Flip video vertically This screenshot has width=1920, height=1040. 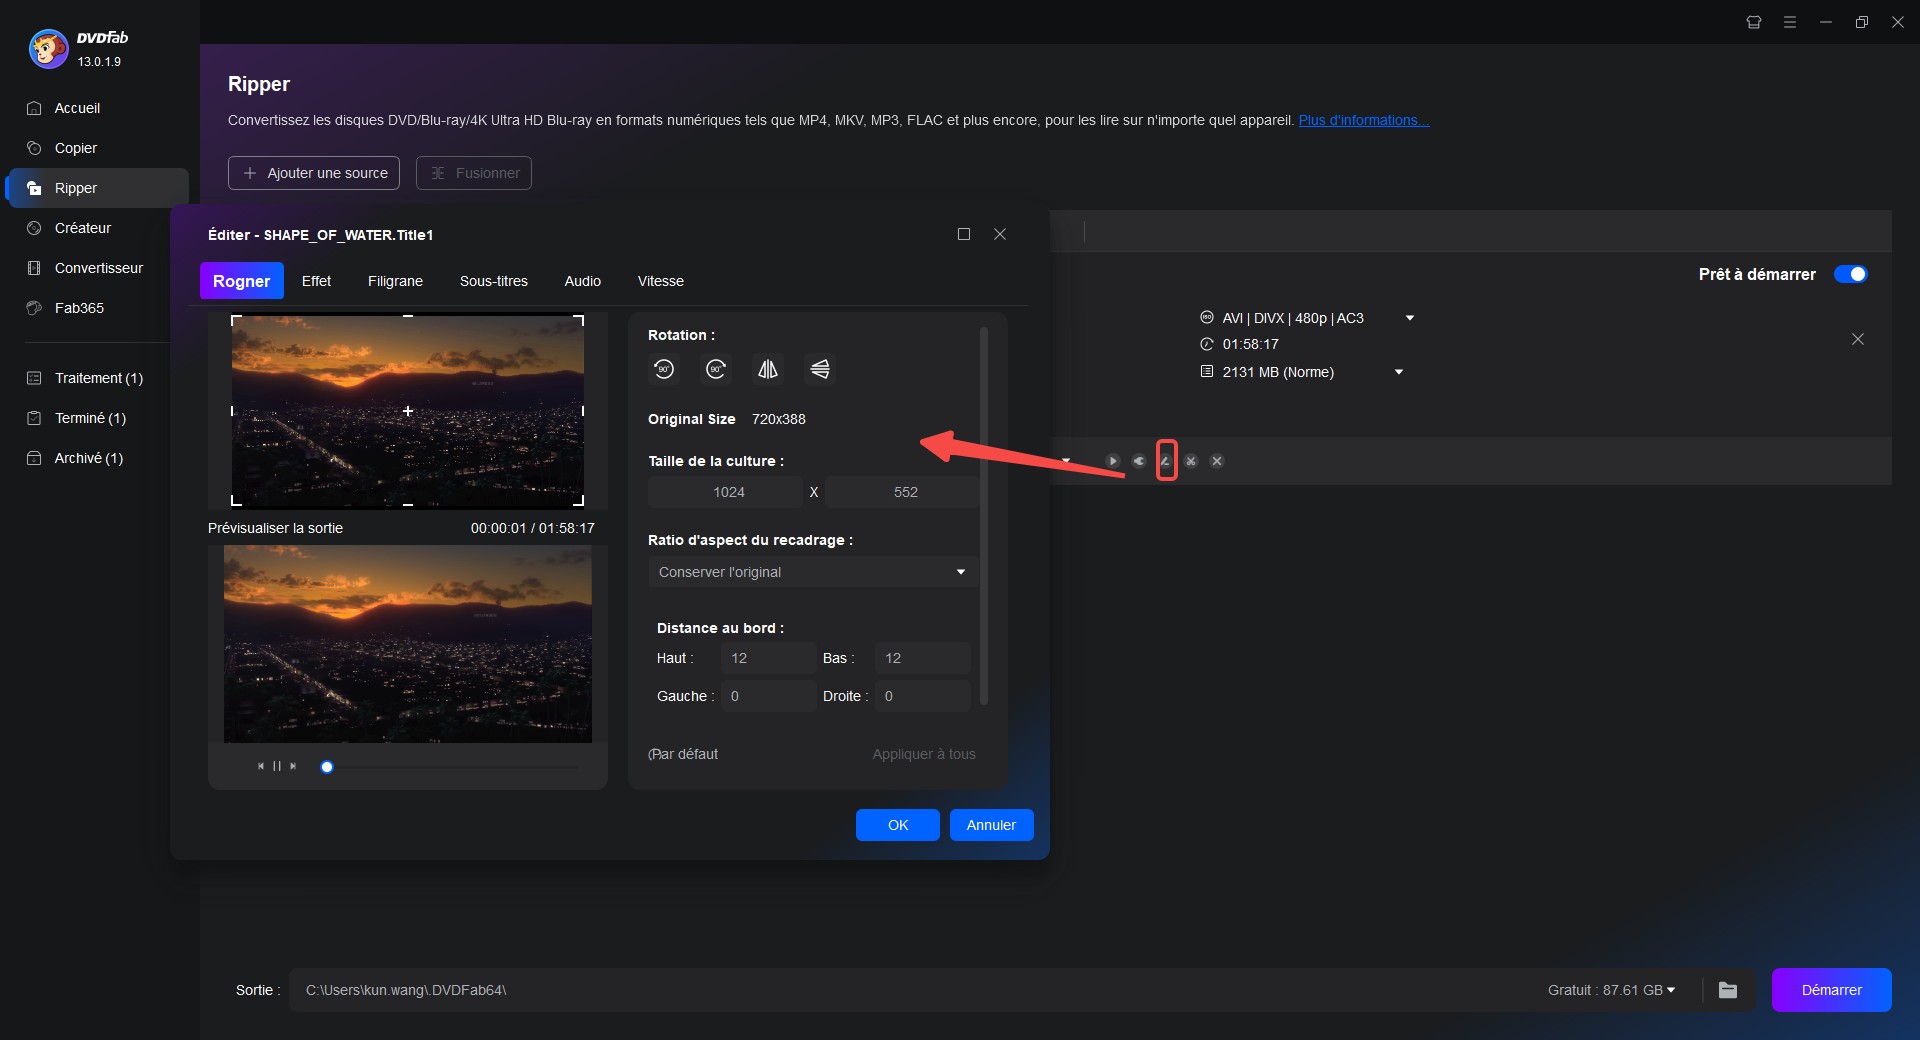click(820, 369)
